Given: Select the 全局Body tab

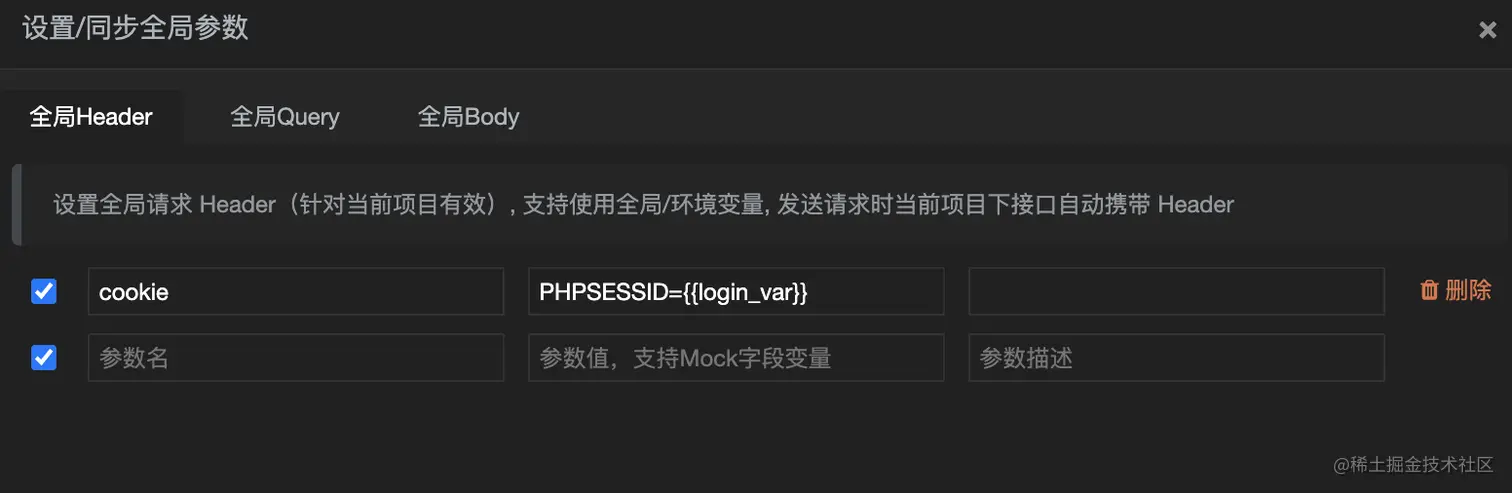Looking at the screenshot, I should (468, 117).
